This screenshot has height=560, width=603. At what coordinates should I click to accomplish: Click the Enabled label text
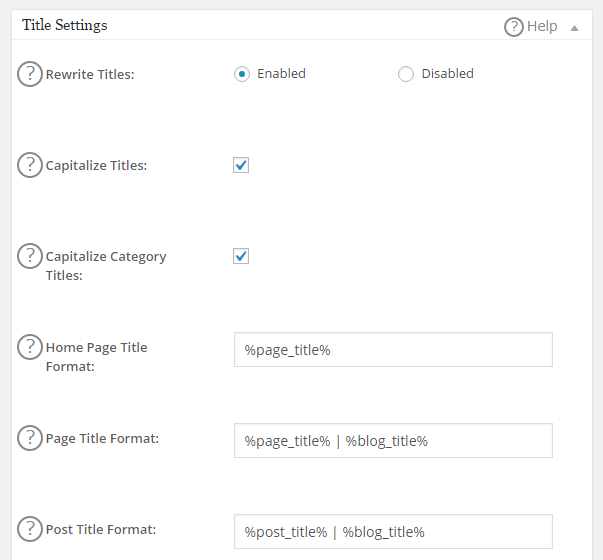(281, 74)
